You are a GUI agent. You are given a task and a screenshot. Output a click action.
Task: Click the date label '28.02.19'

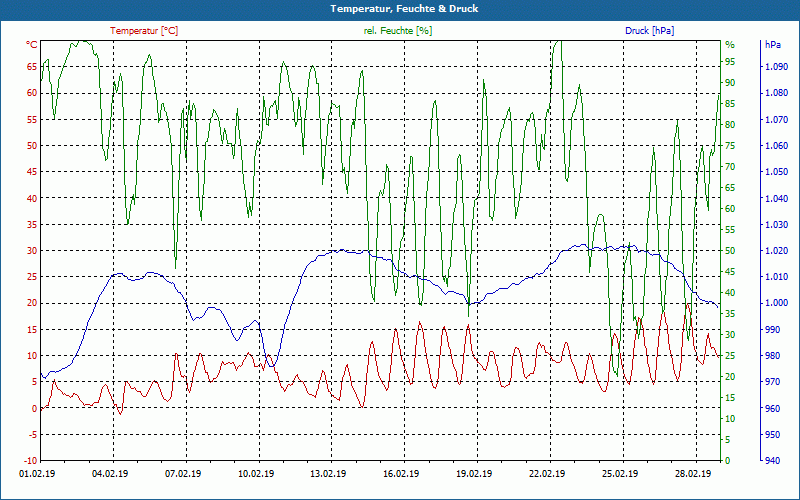coord(693,474)
